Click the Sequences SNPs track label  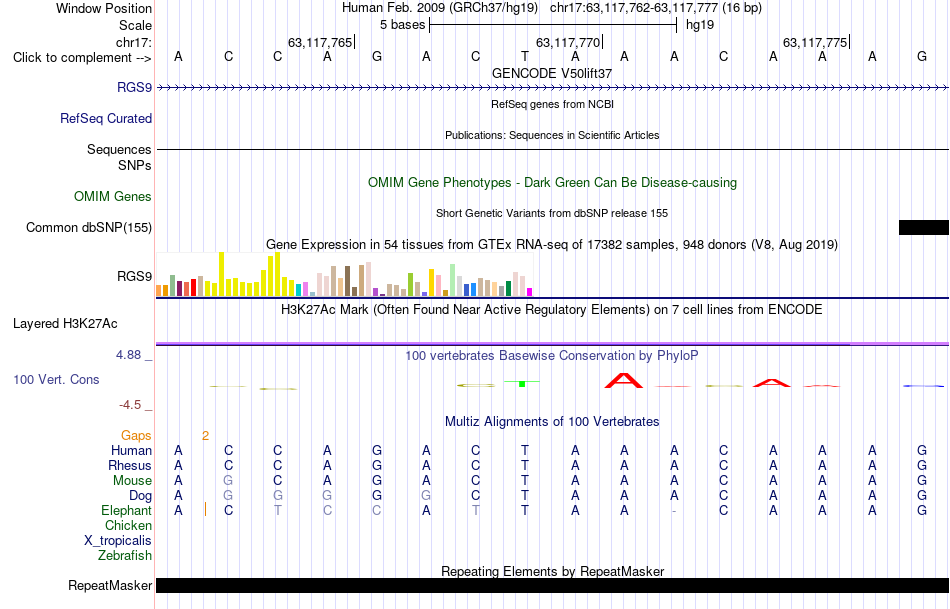[119, 157]
